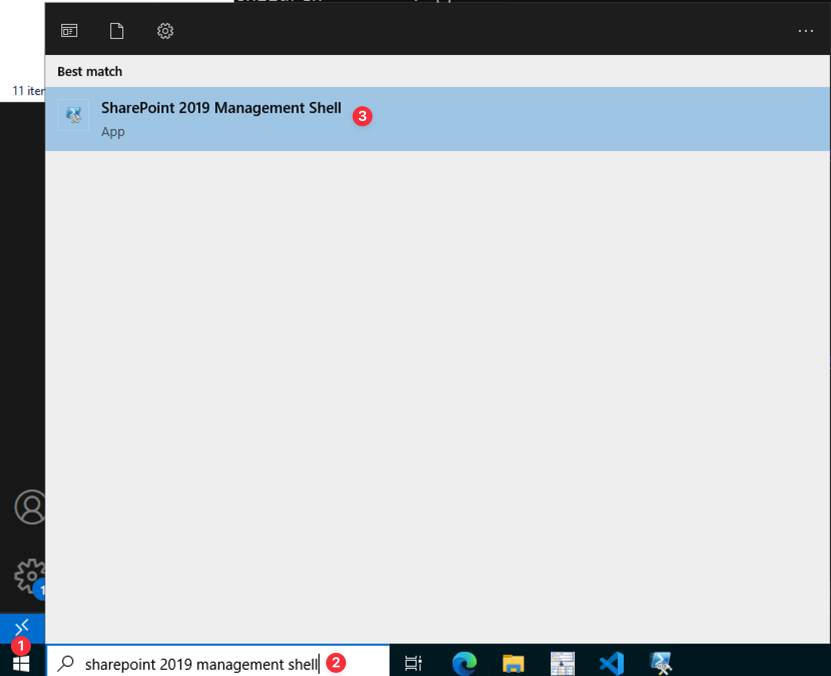Filter search results by Documents
The width and height of the screenshot is (831, 676).
click(117, 31)
